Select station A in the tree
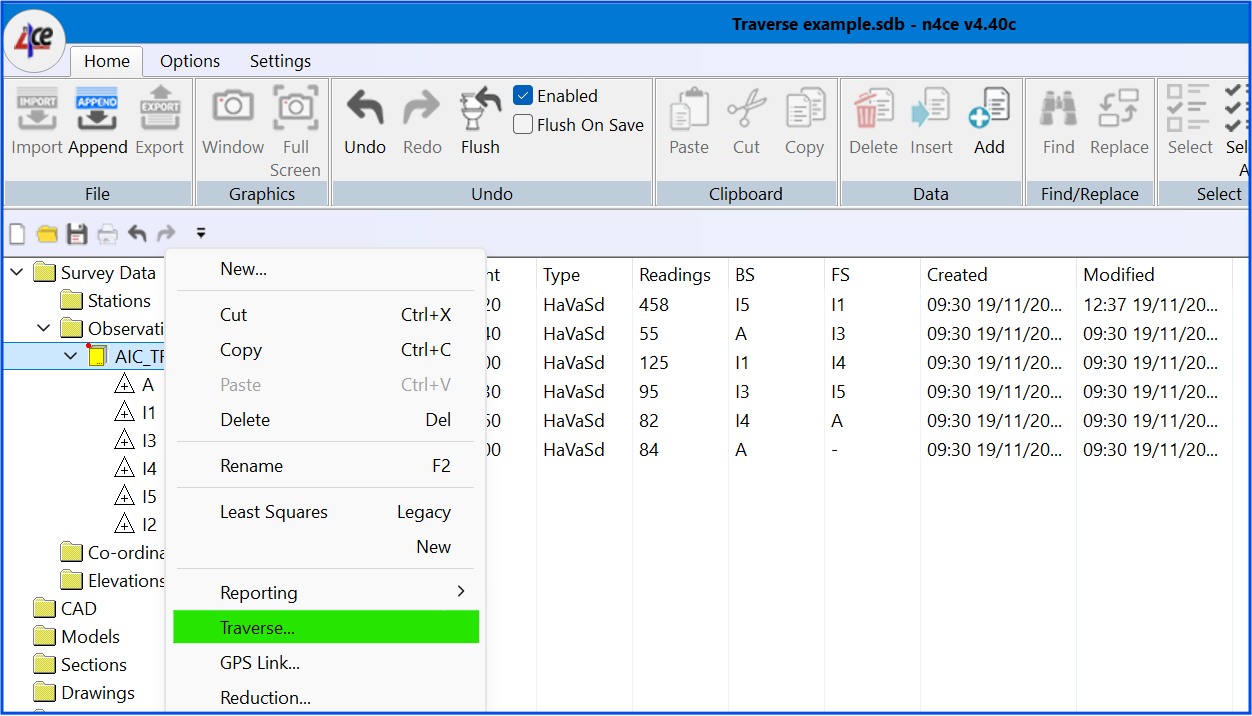 135,384
